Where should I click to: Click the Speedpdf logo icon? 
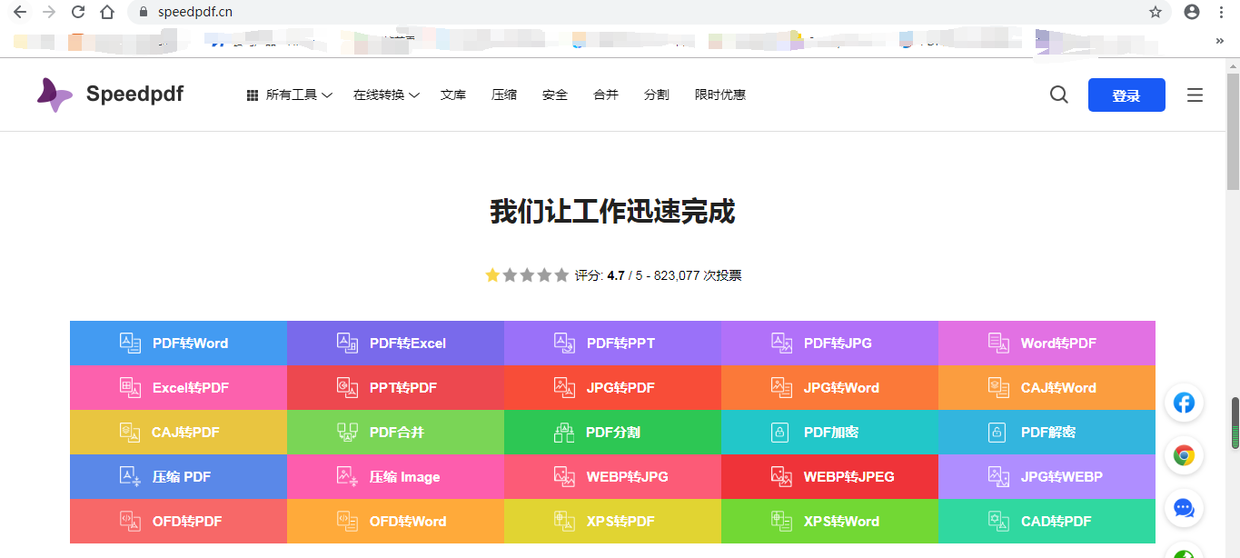54,95
